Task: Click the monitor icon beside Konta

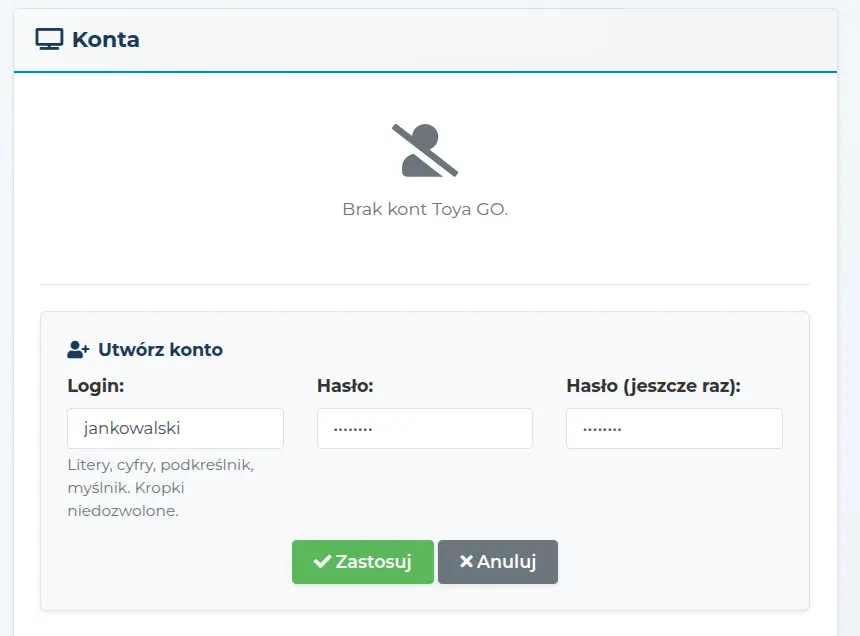Action: point(49,40)
